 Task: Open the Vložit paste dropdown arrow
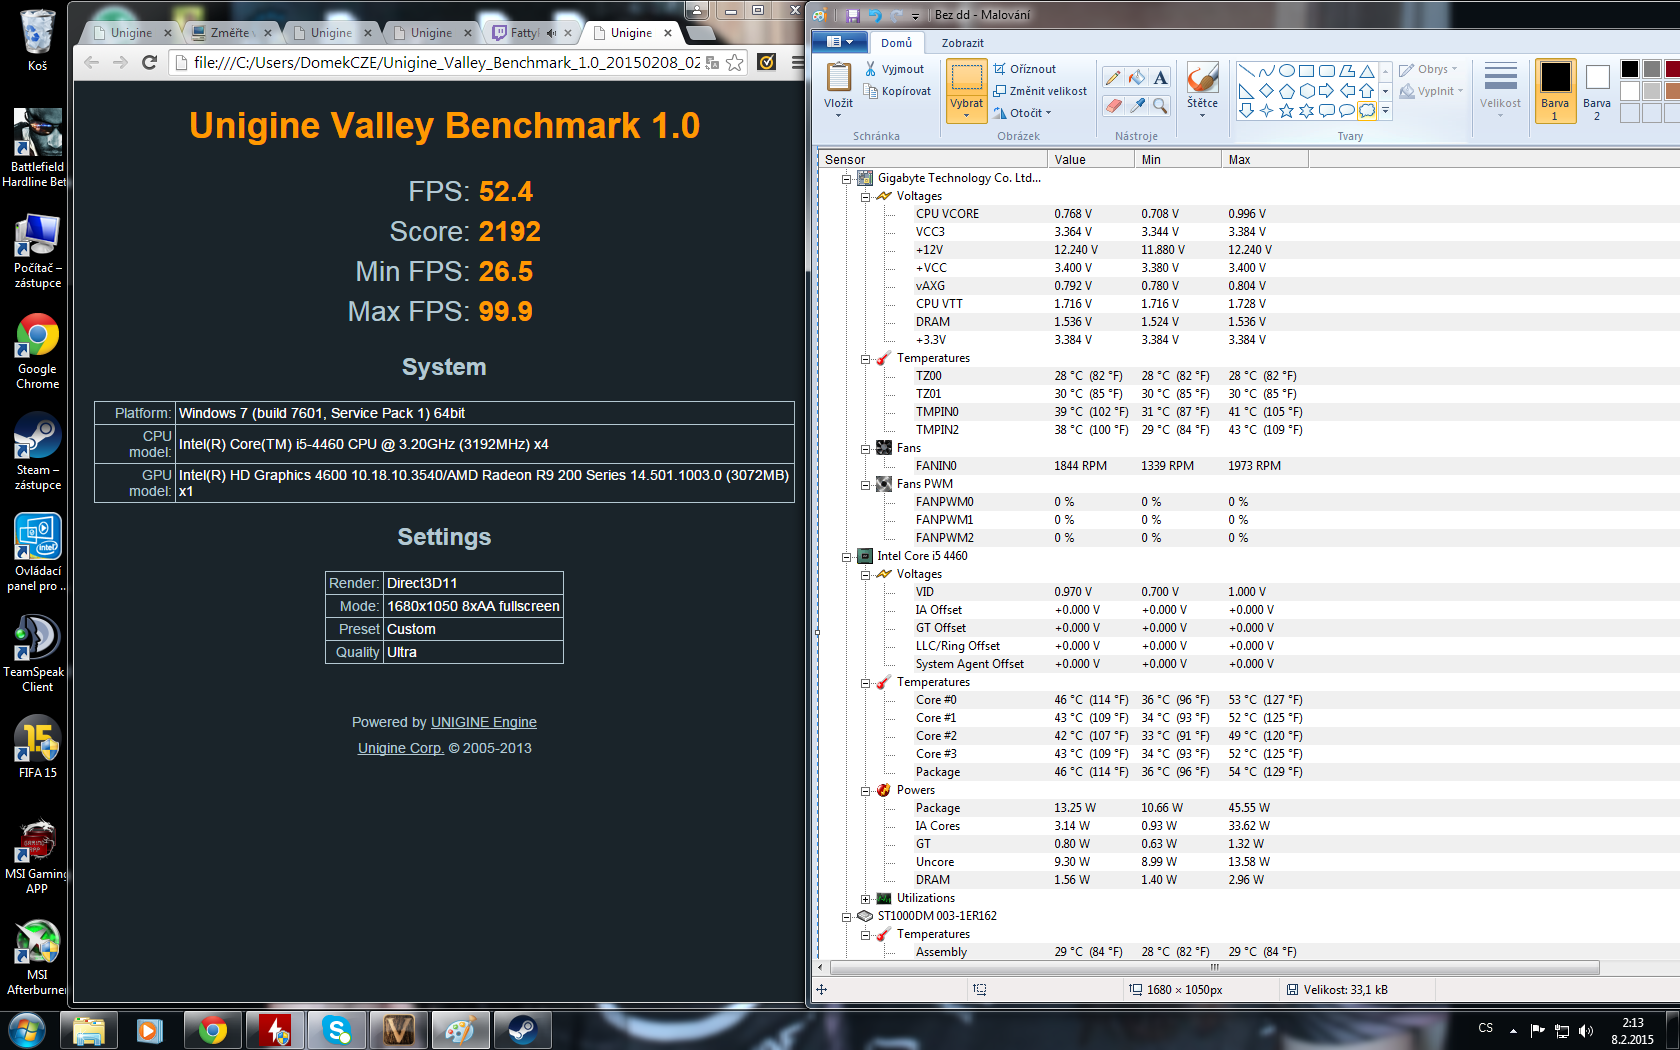(838, 115)
